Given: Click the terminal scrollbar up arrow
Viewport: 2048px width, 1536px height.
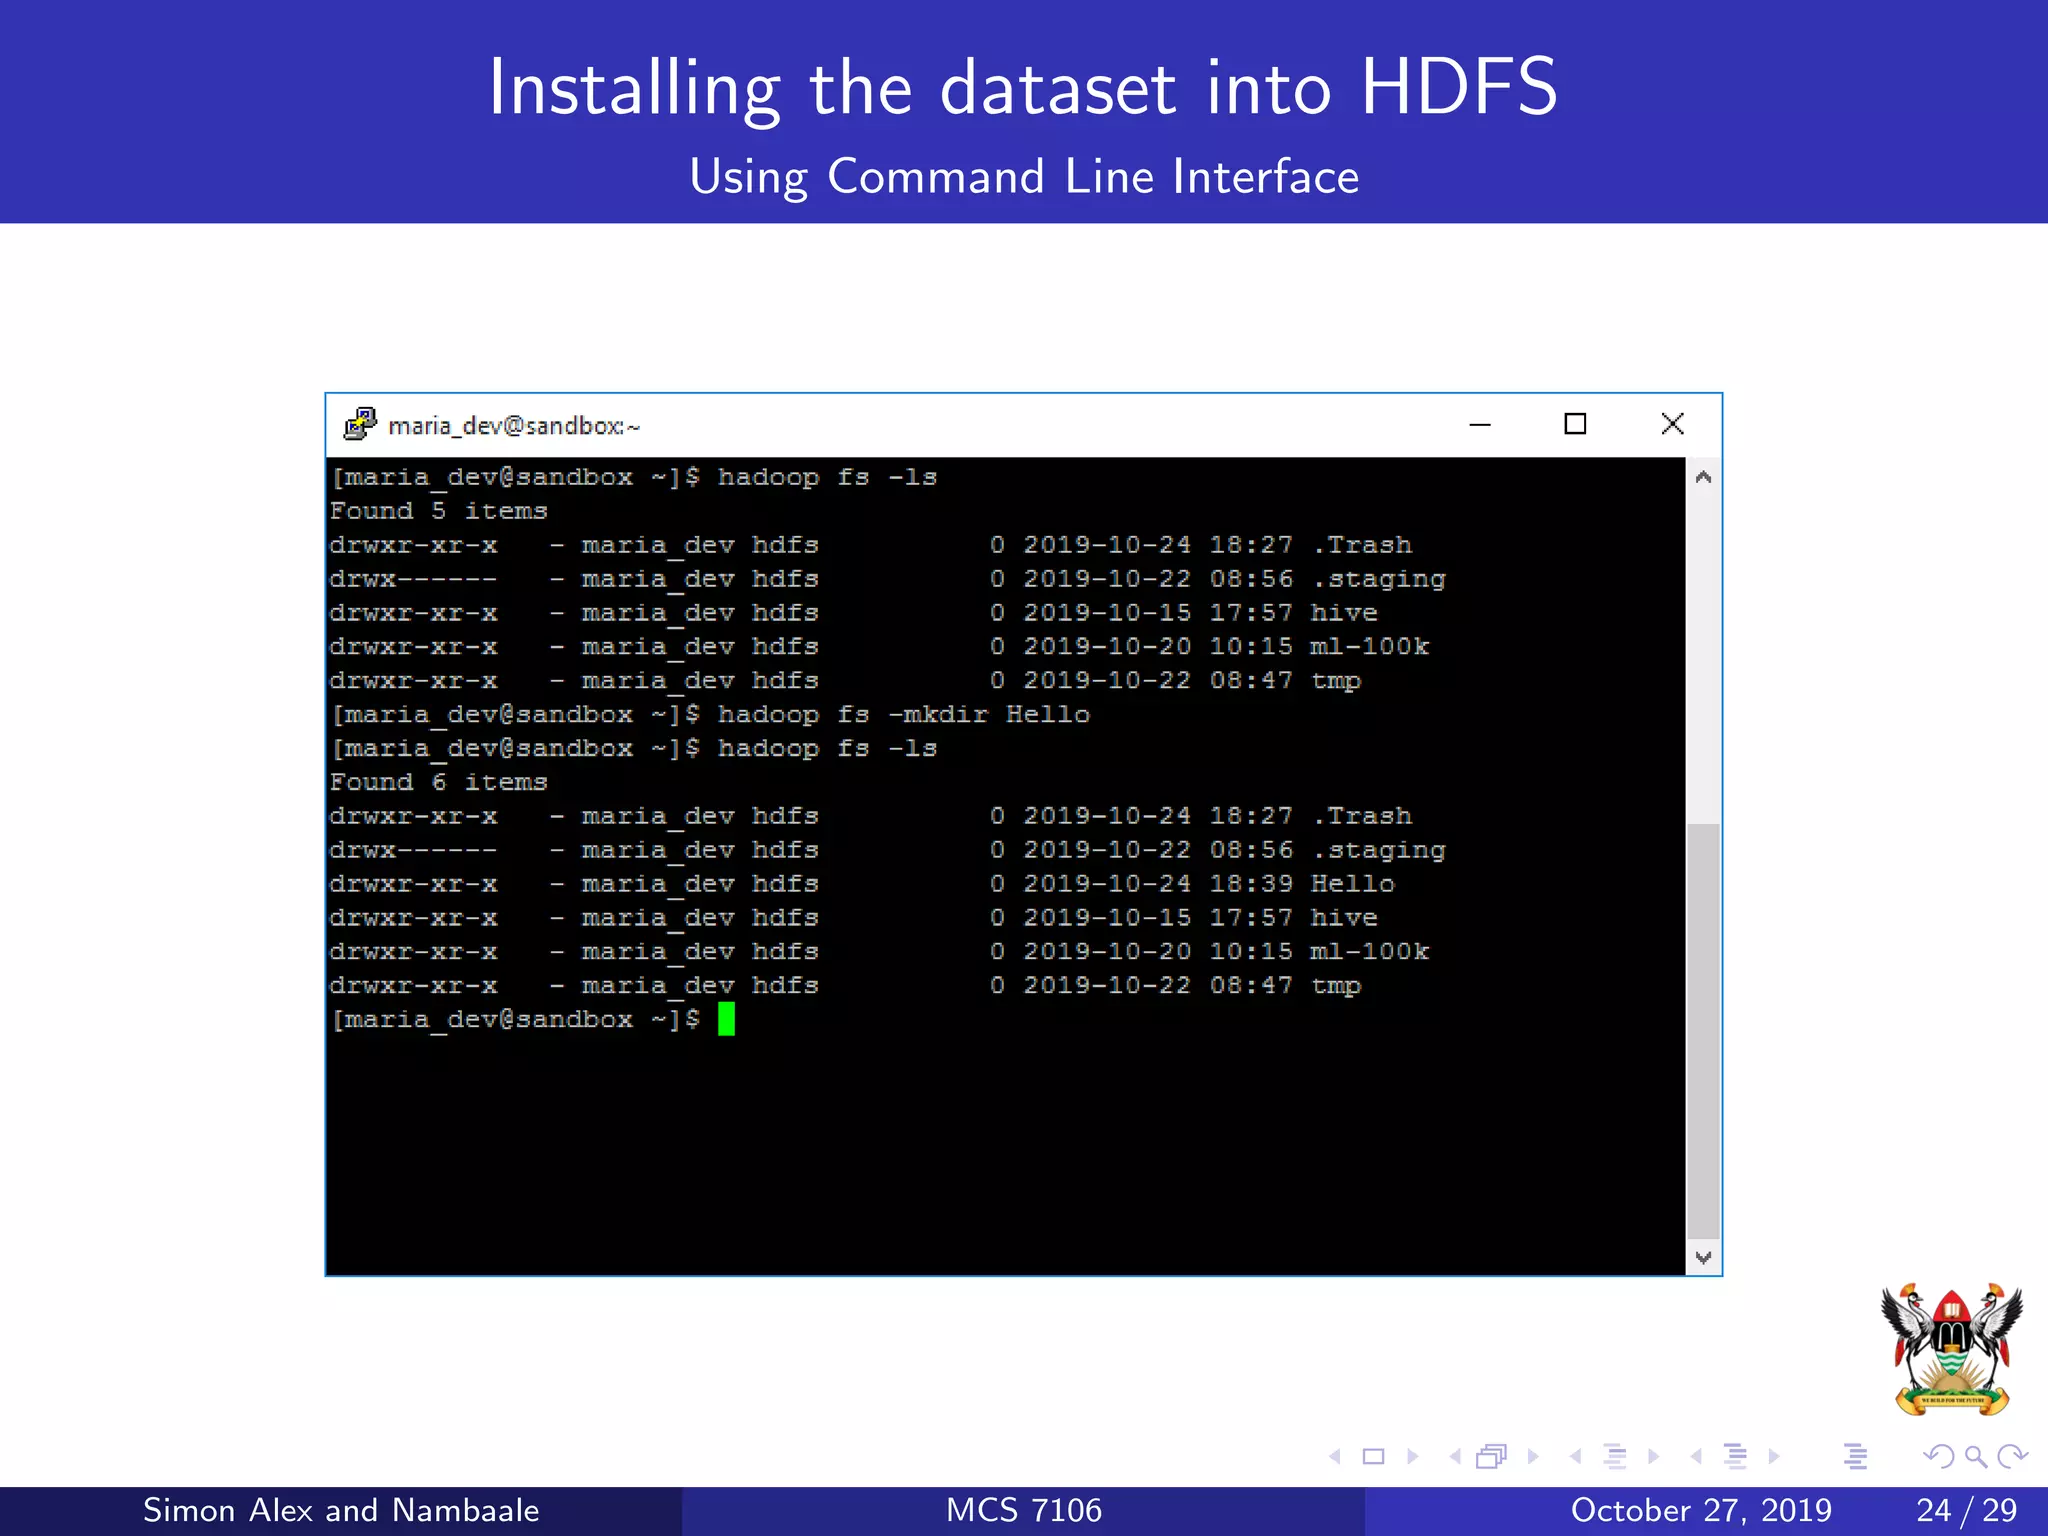Looking at the screenshot, I should coord(1704,477).
